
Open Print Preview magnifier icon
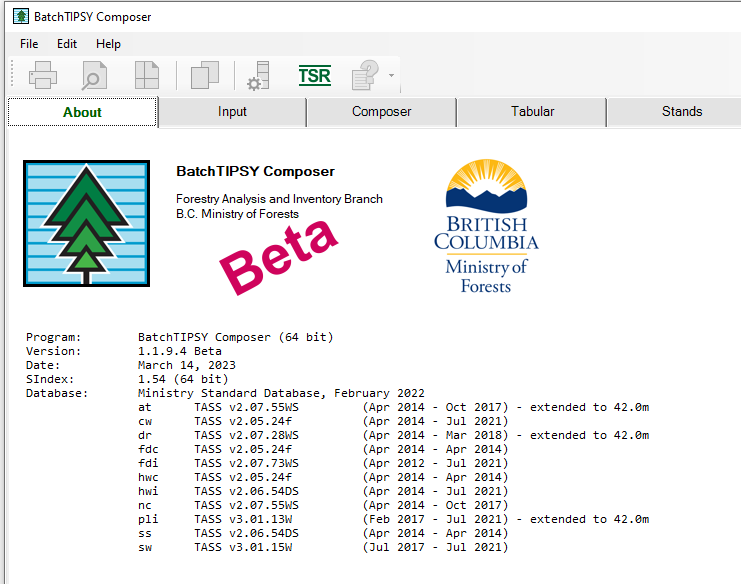click(x=95, y=75)
